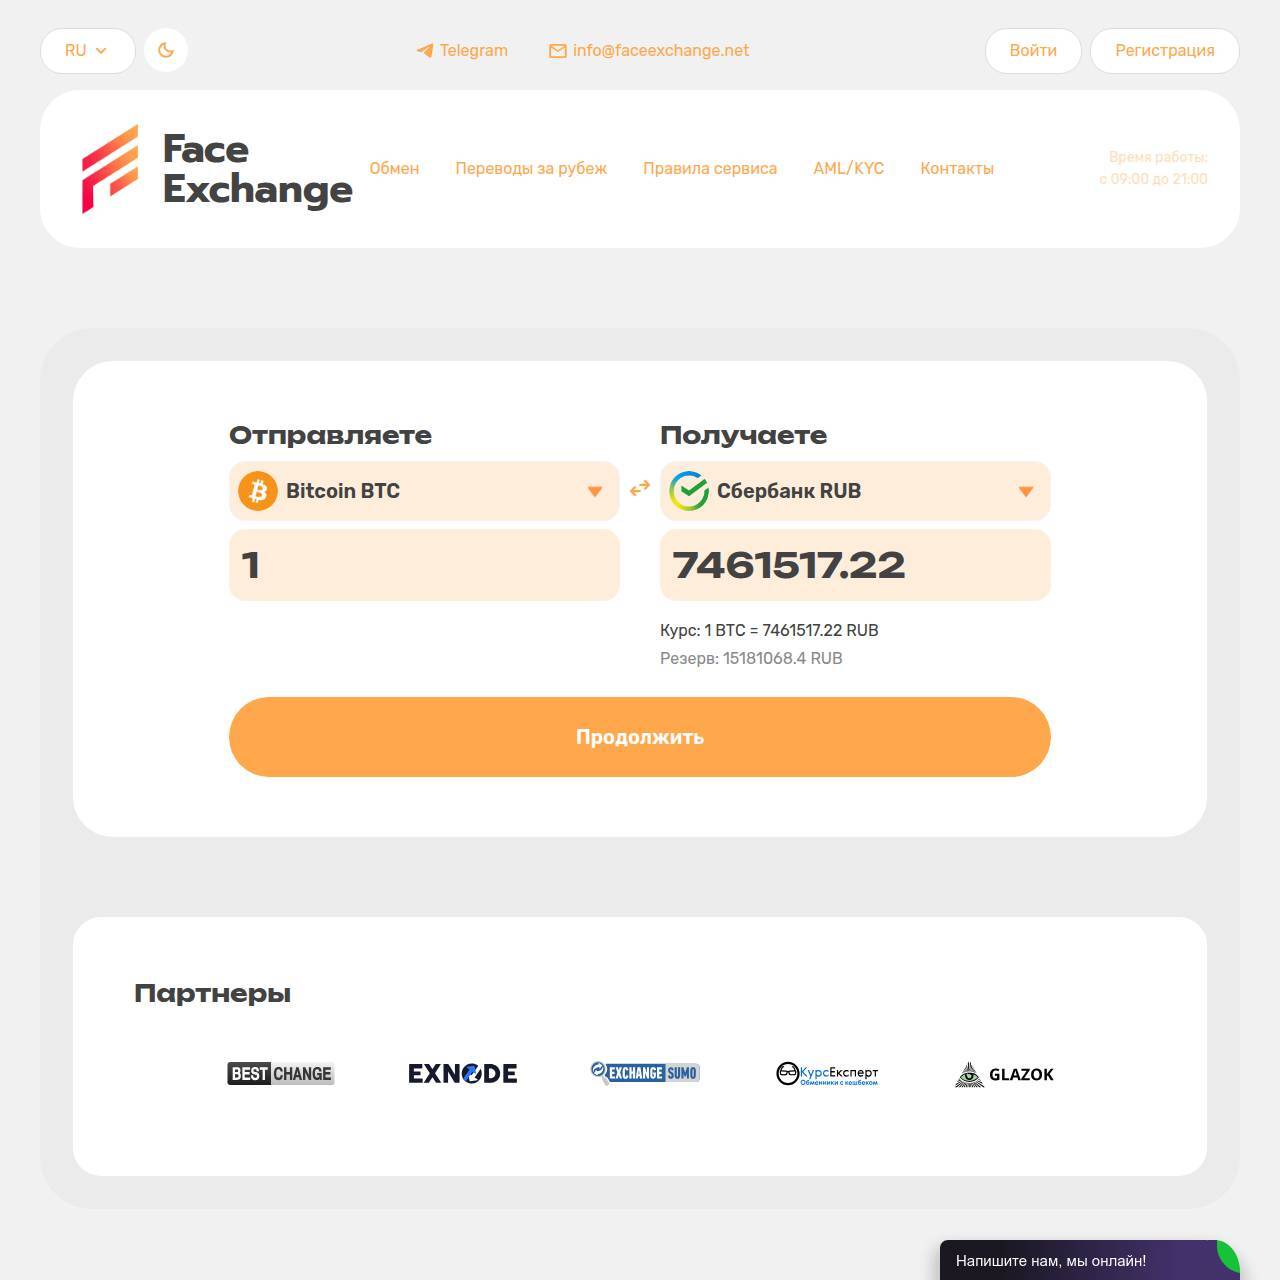This screenshot has width=1280, height=1280.
Task: Open the Сбербанк RUB receive currency dropdown
Action: pyautogui.click(x=855, y=491)
